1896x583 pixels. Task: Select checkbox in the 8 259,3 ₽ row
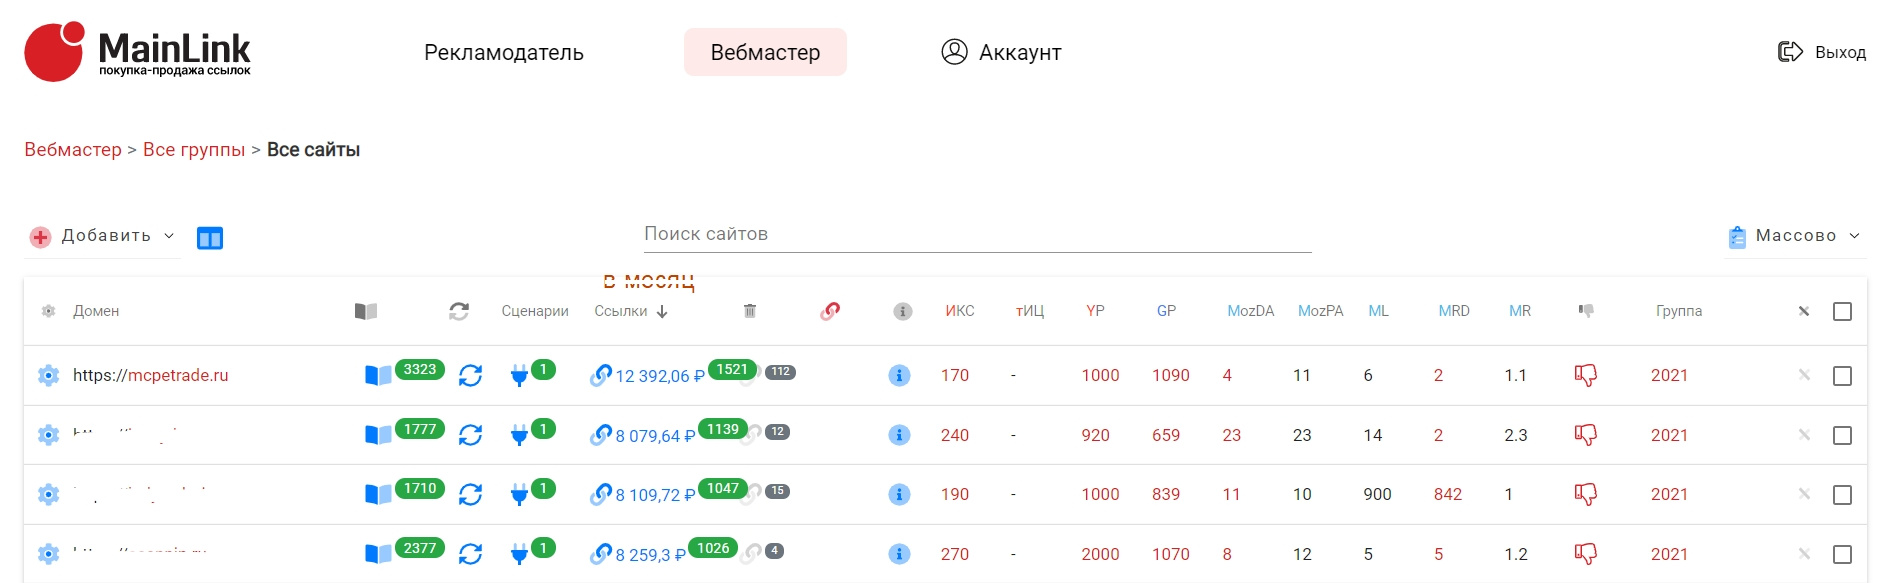pos(1842,555)
